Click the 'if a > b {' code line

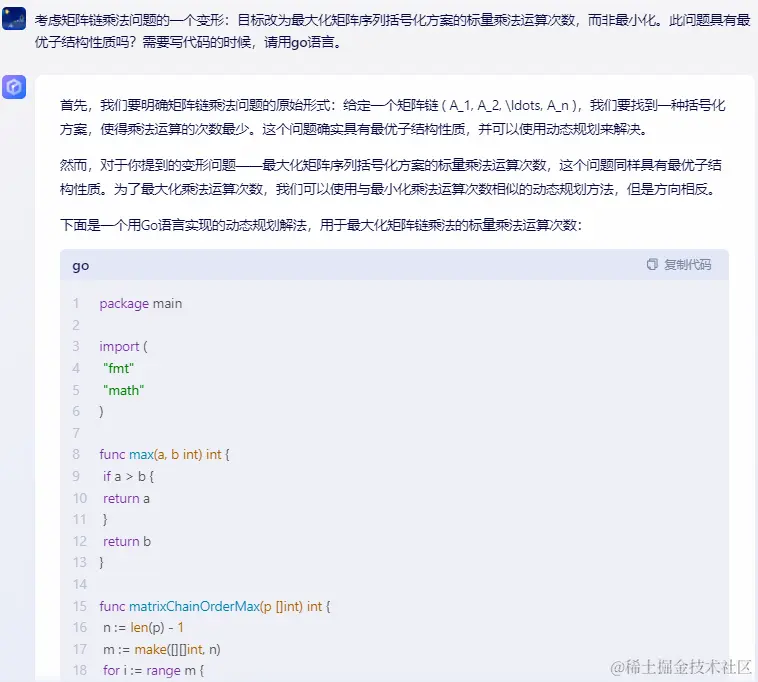pos(129,477)
